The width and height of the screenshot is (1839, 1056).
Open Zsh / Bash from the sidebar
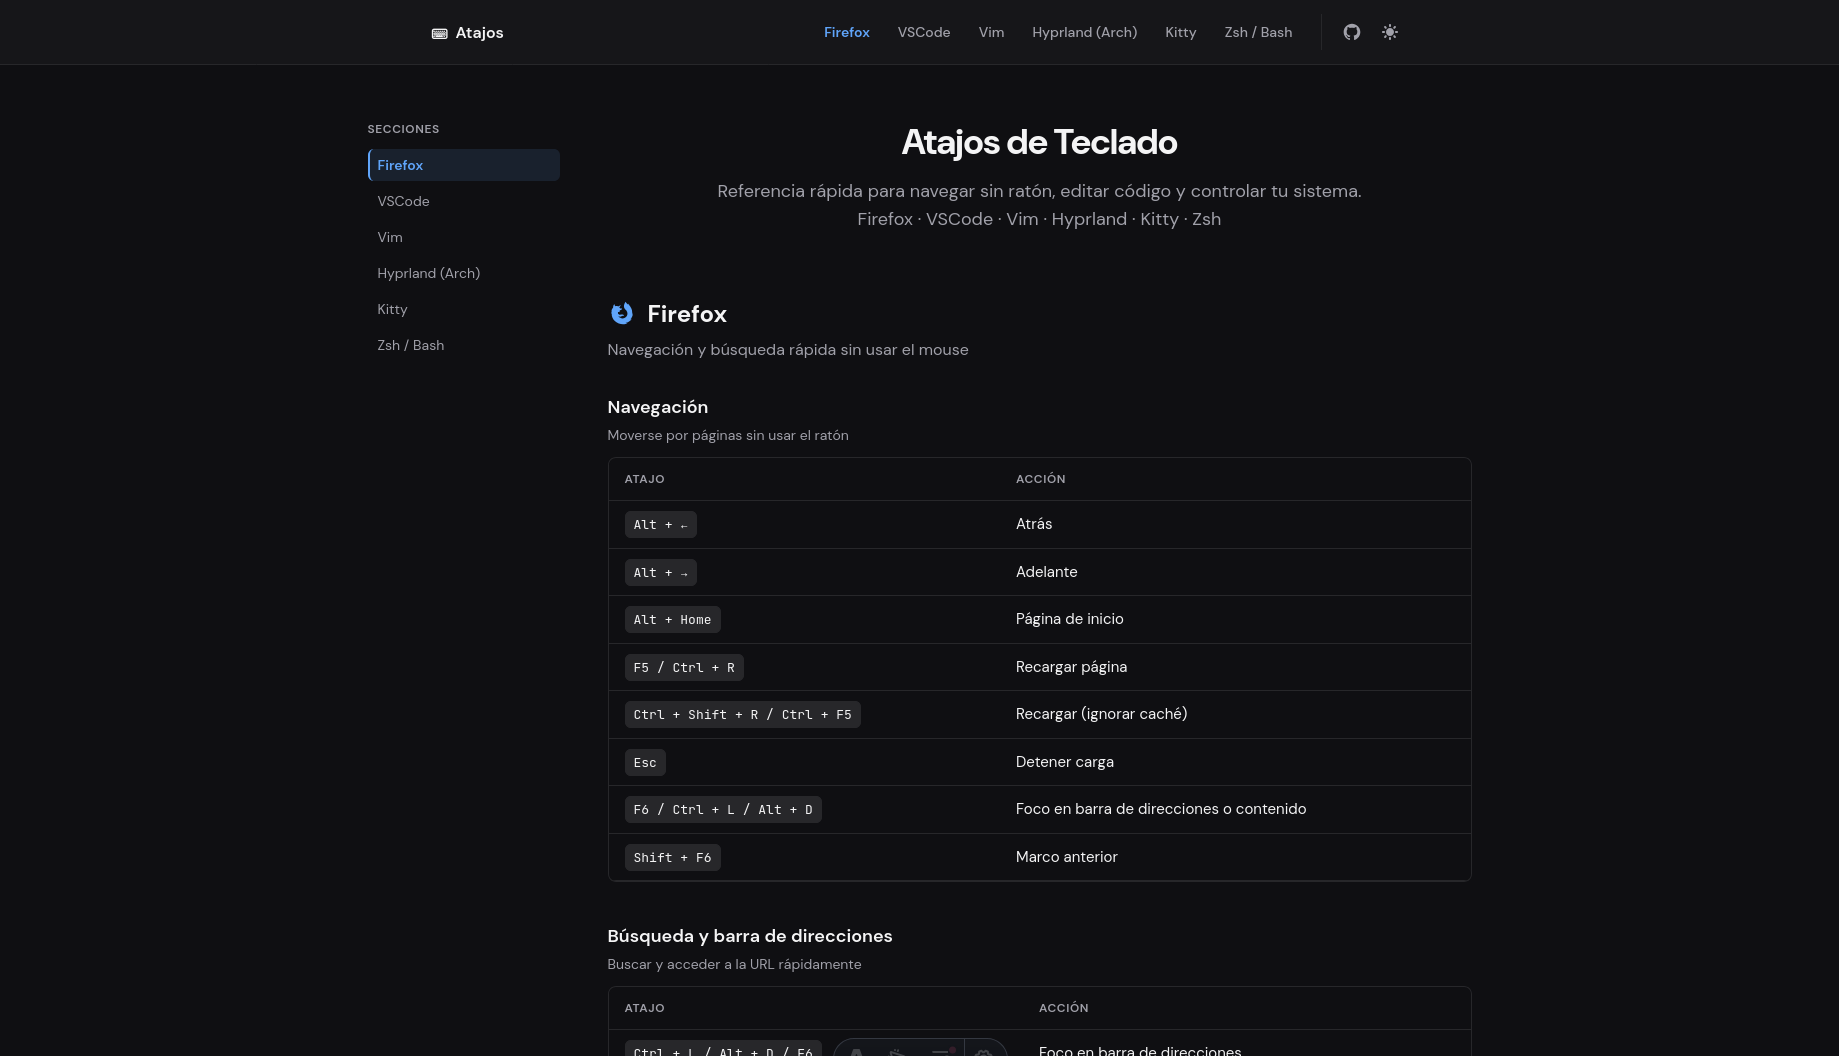pyautogui.click(x=410, y=345)
